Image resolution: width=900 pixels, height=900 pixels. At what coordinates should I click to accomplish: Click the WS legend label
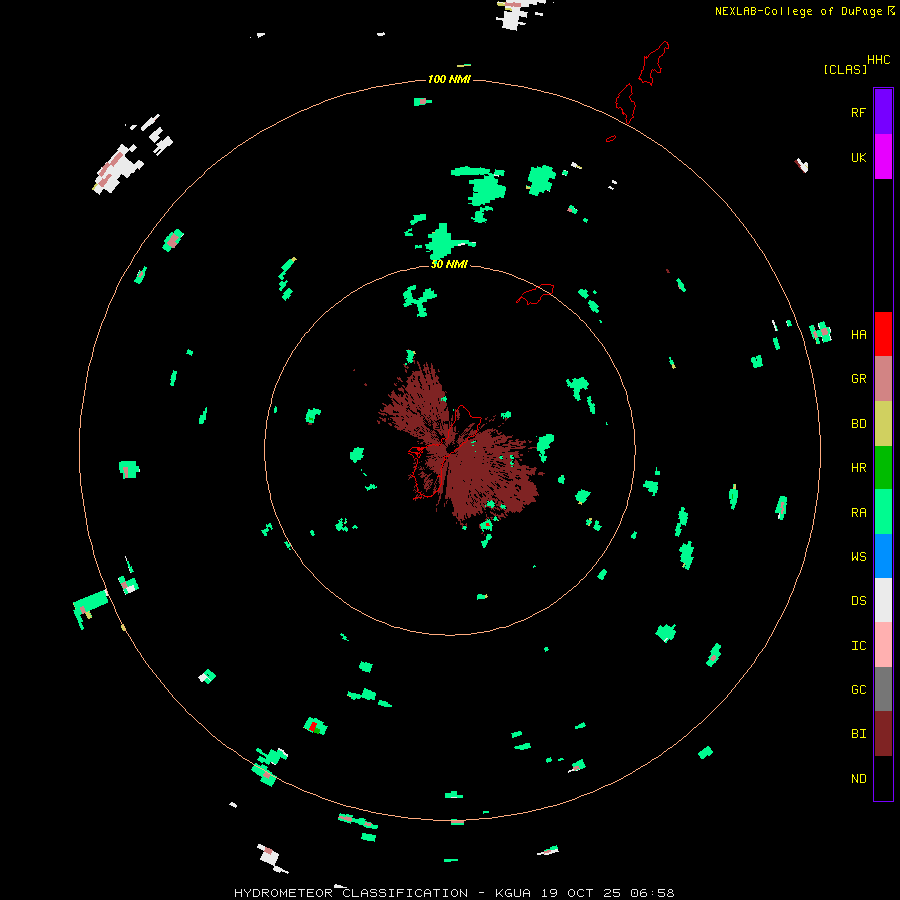(x=858, y=557)
